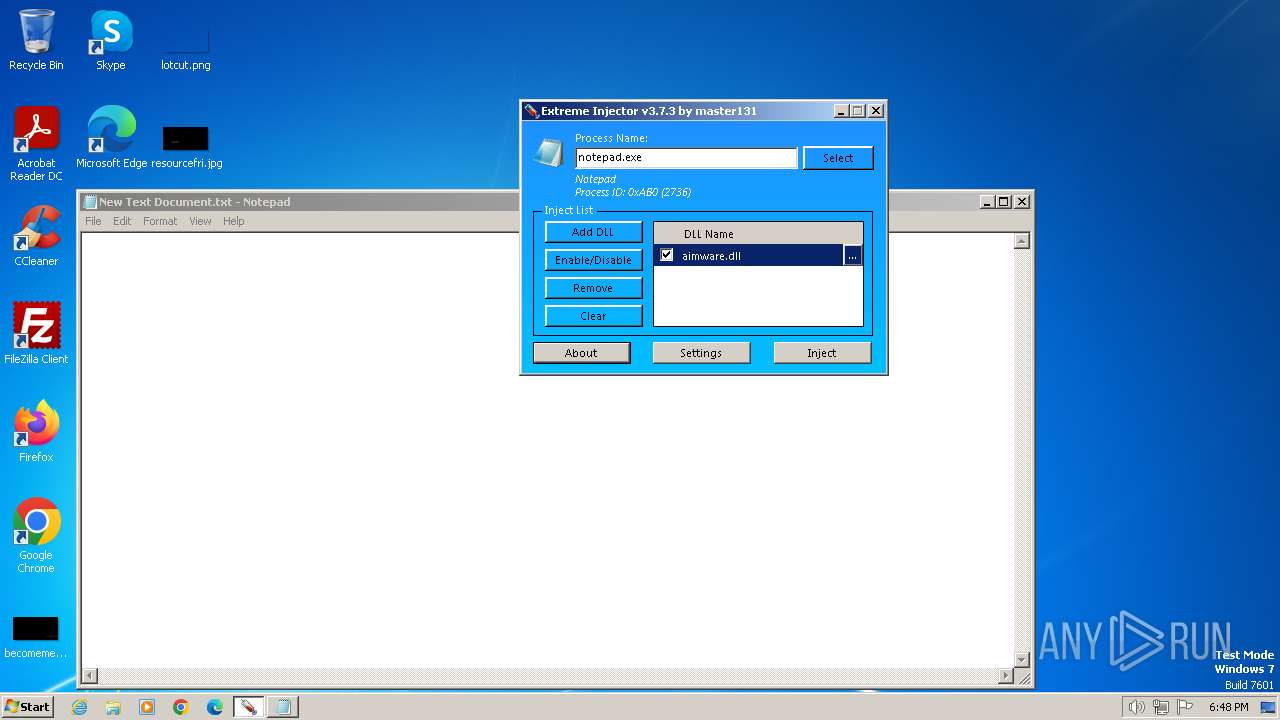
Task: Click the Process Name input field
Action: (x=686, y=158)
